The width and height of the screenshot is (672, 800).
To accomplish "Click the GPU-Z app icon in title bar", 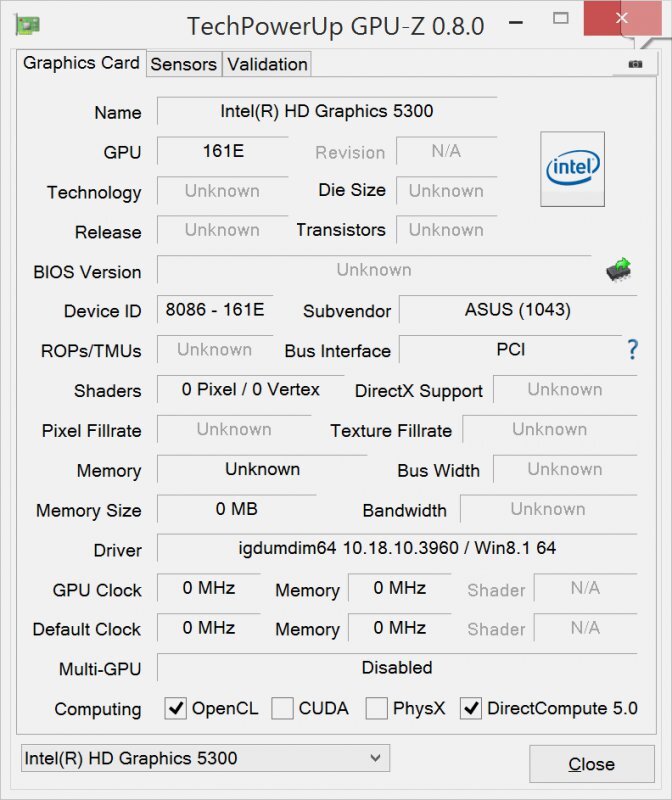I will (28, 24).
